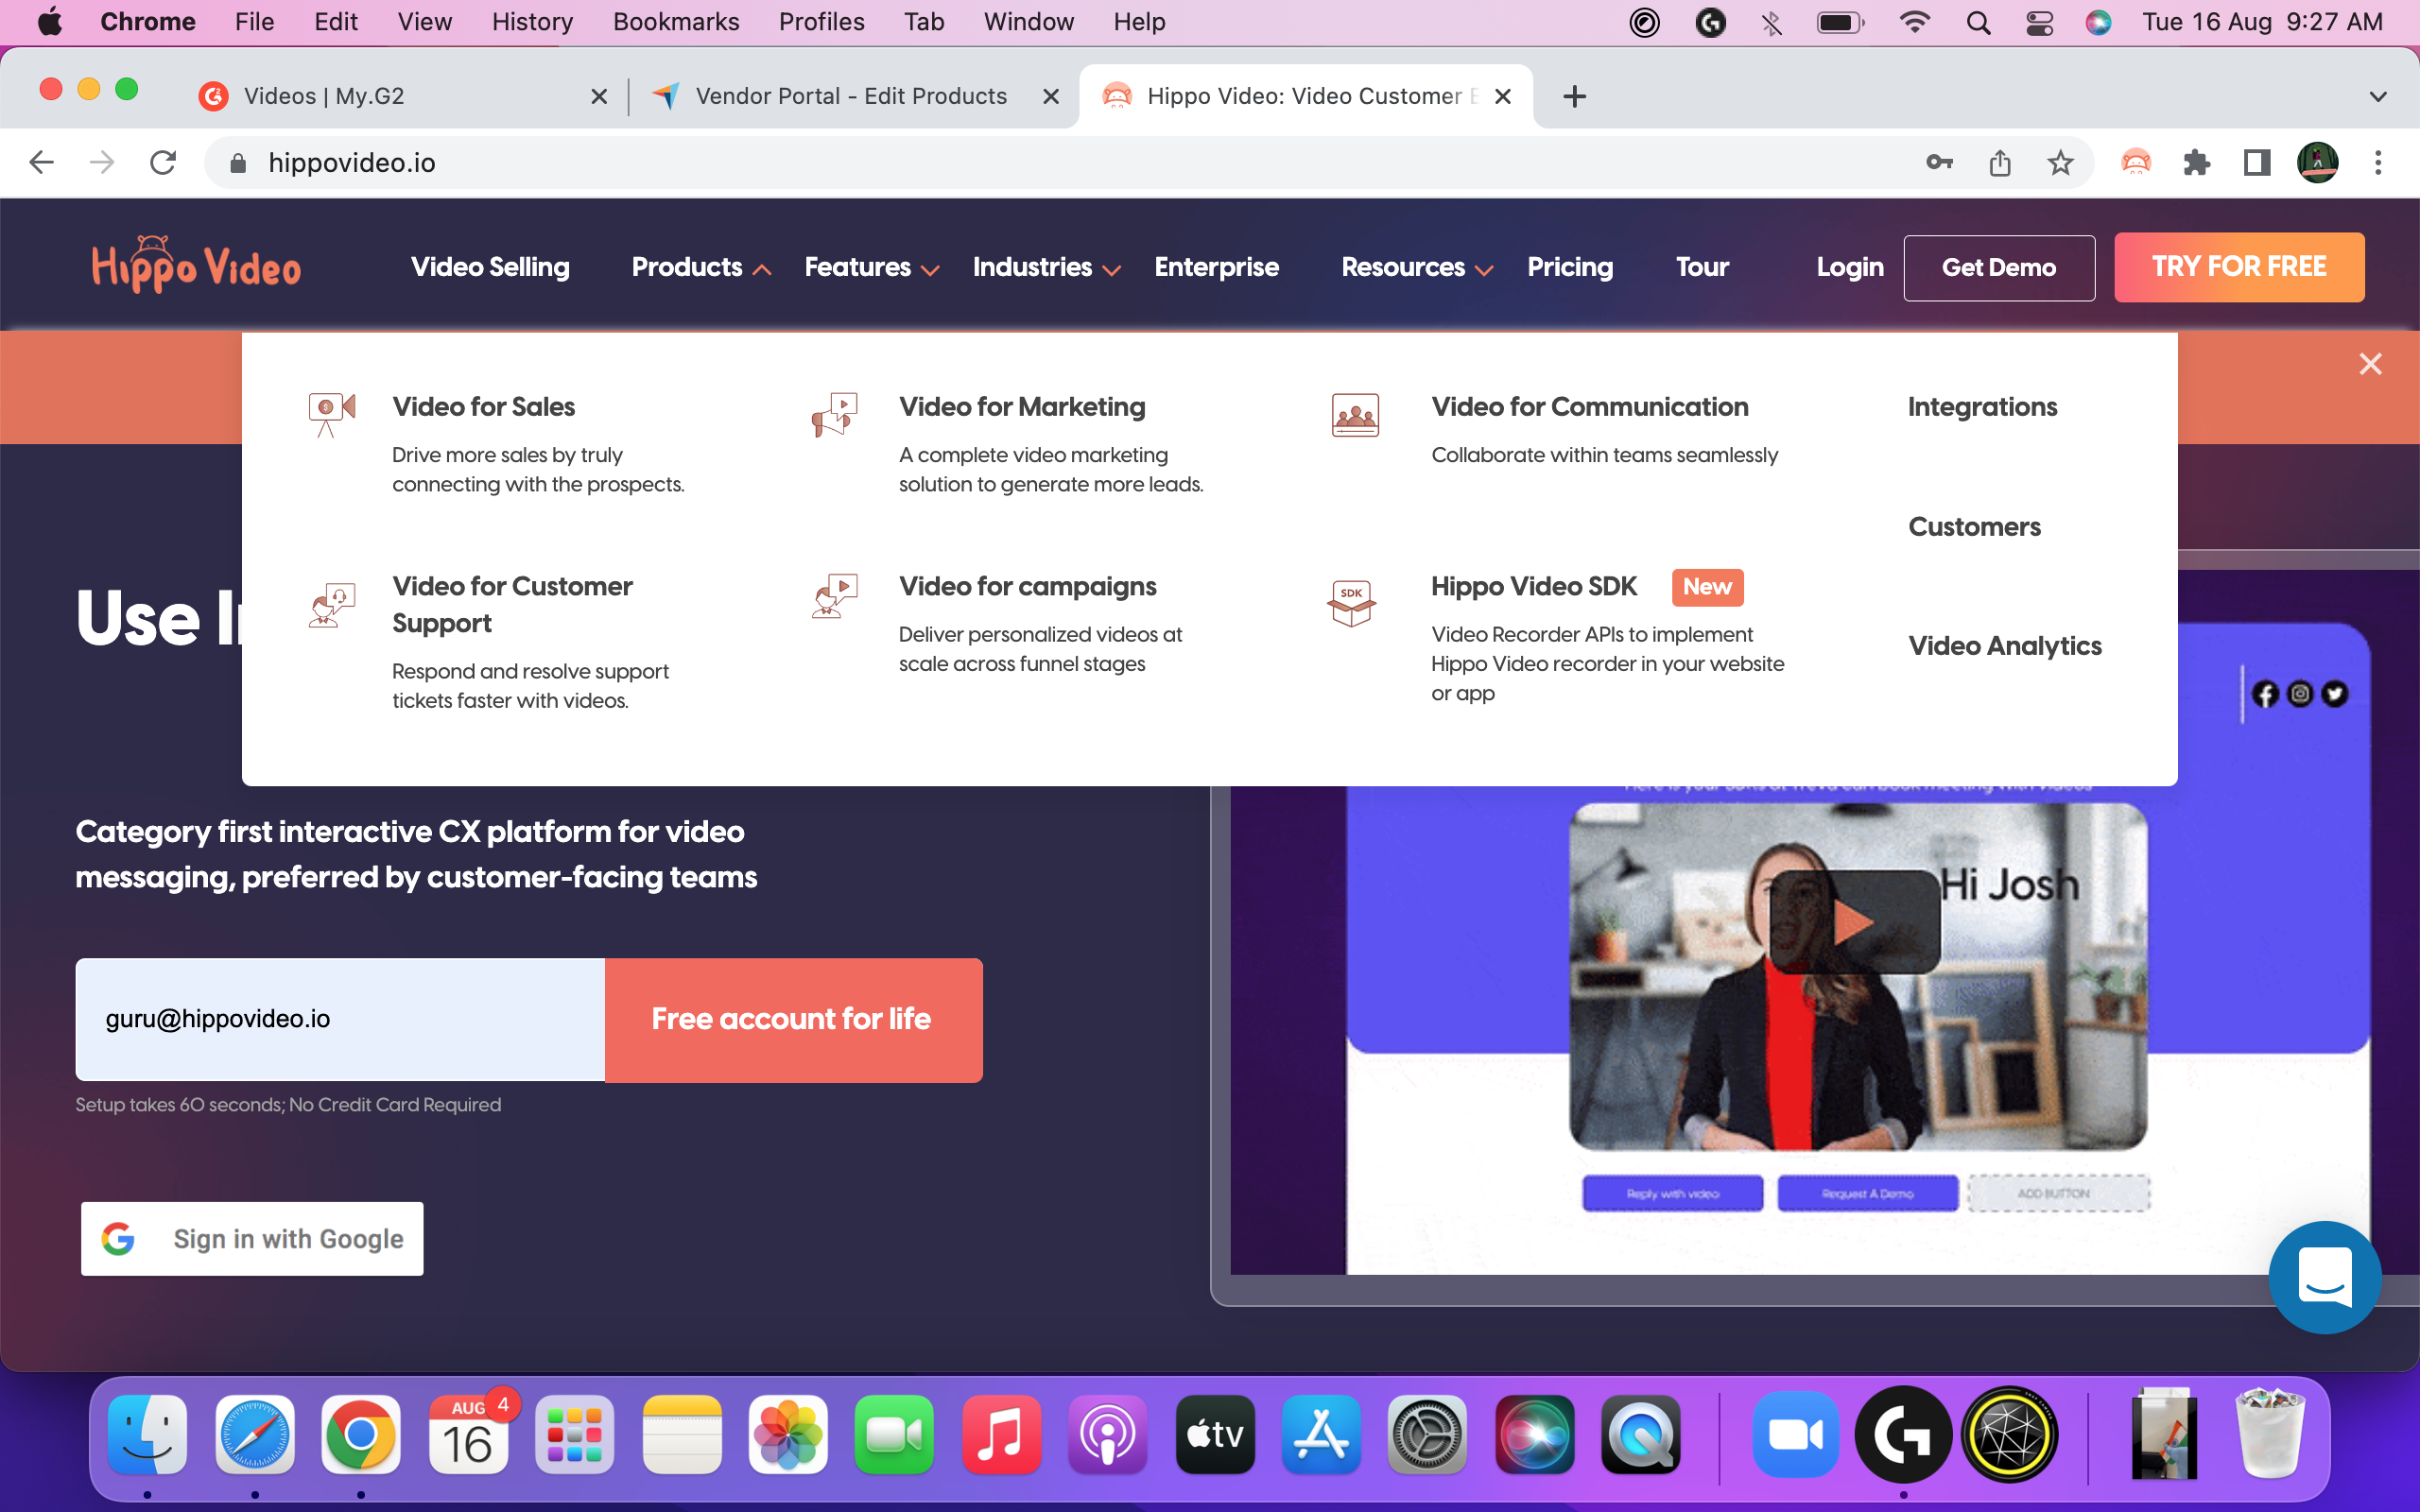Open the Bookmarks menu in menu bar

(675, 22)
